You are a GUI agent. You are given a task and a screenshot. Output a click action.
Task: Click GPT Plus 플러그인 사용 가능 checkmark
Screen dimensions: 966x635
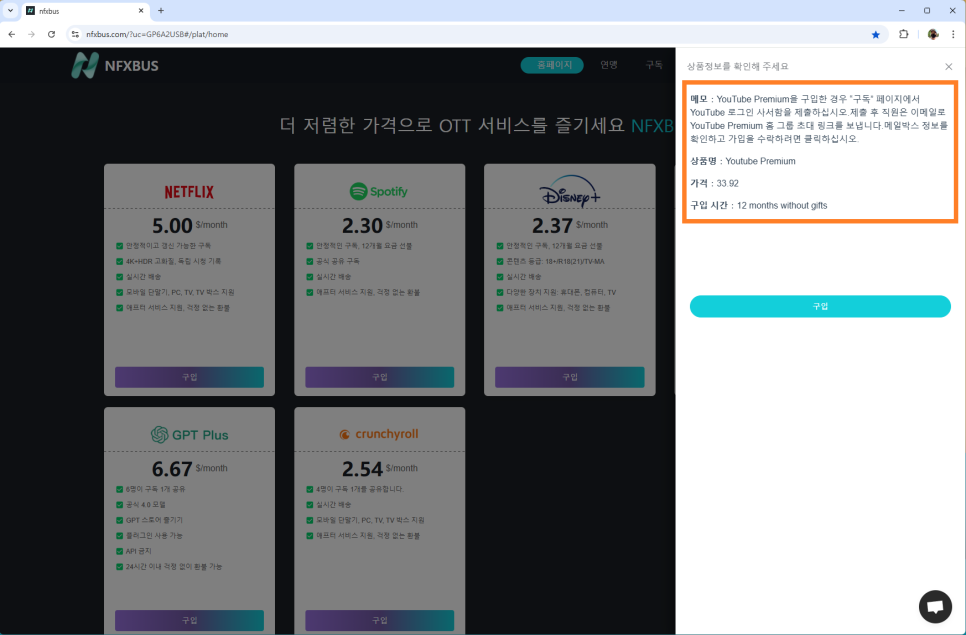pyautogui.click(x=120, y=535)
